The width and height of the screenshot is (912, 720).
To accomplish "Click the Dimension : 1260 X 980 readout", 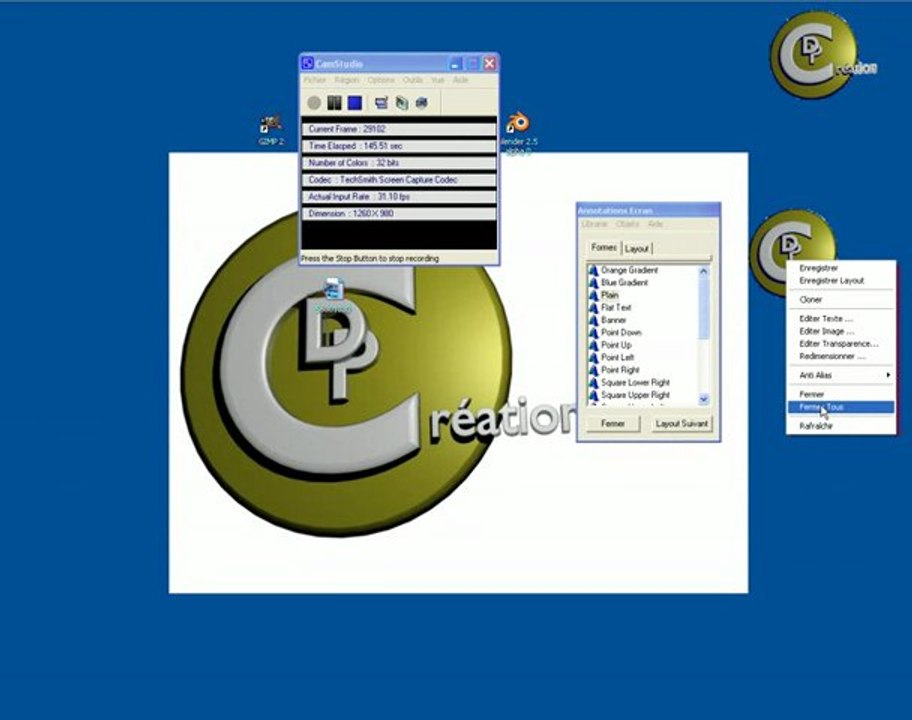I will click(x=399, y=213).
